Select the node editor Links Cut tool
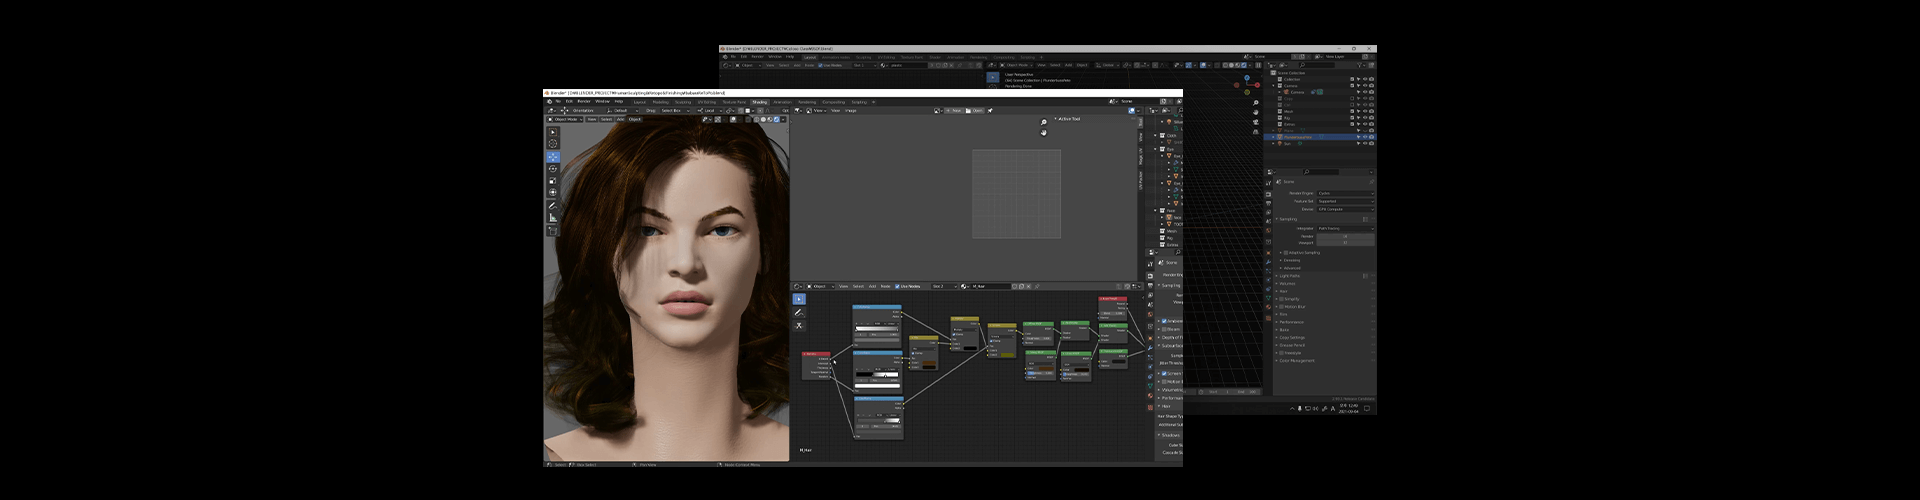 coord(799,325)
